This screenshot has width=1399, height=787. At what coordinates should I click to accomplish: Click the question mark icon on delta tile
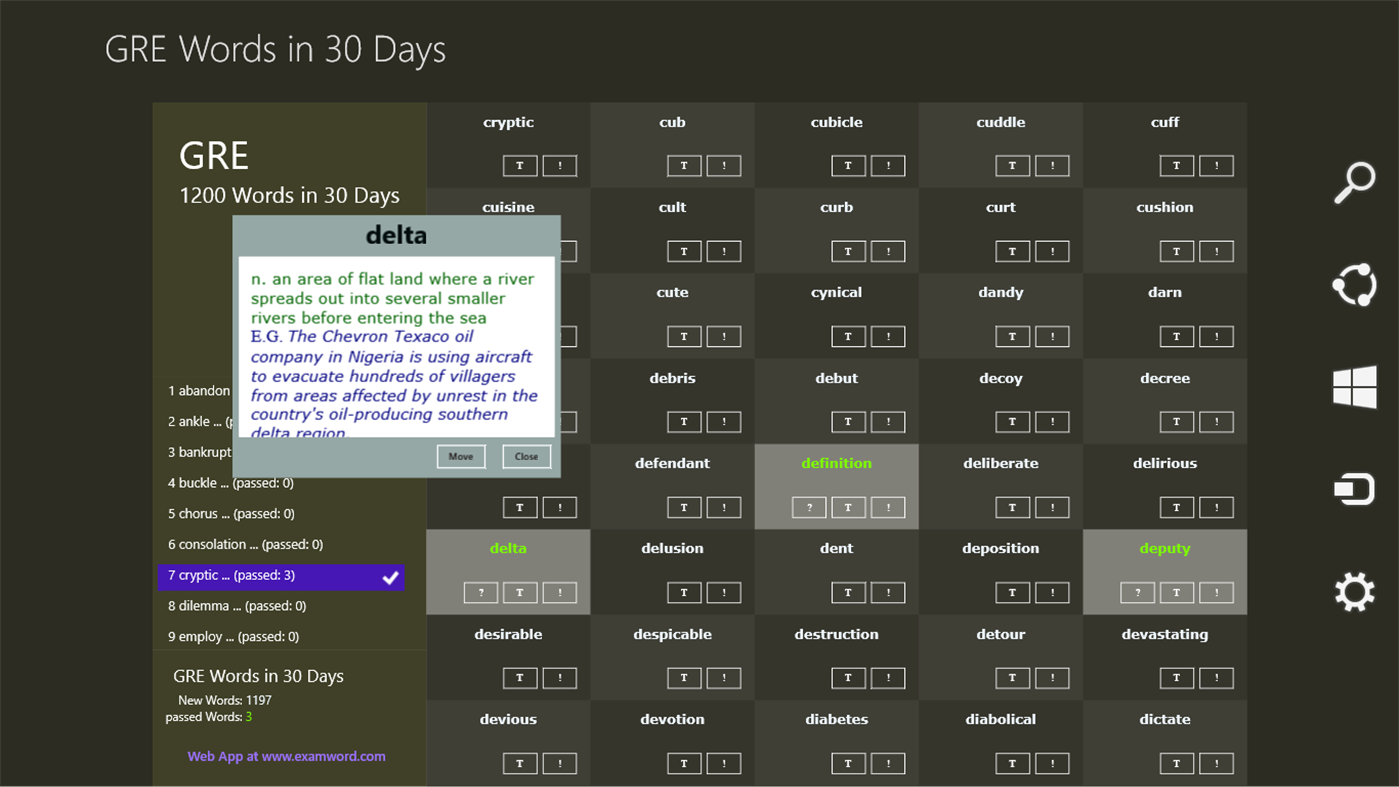coord(481,592)
